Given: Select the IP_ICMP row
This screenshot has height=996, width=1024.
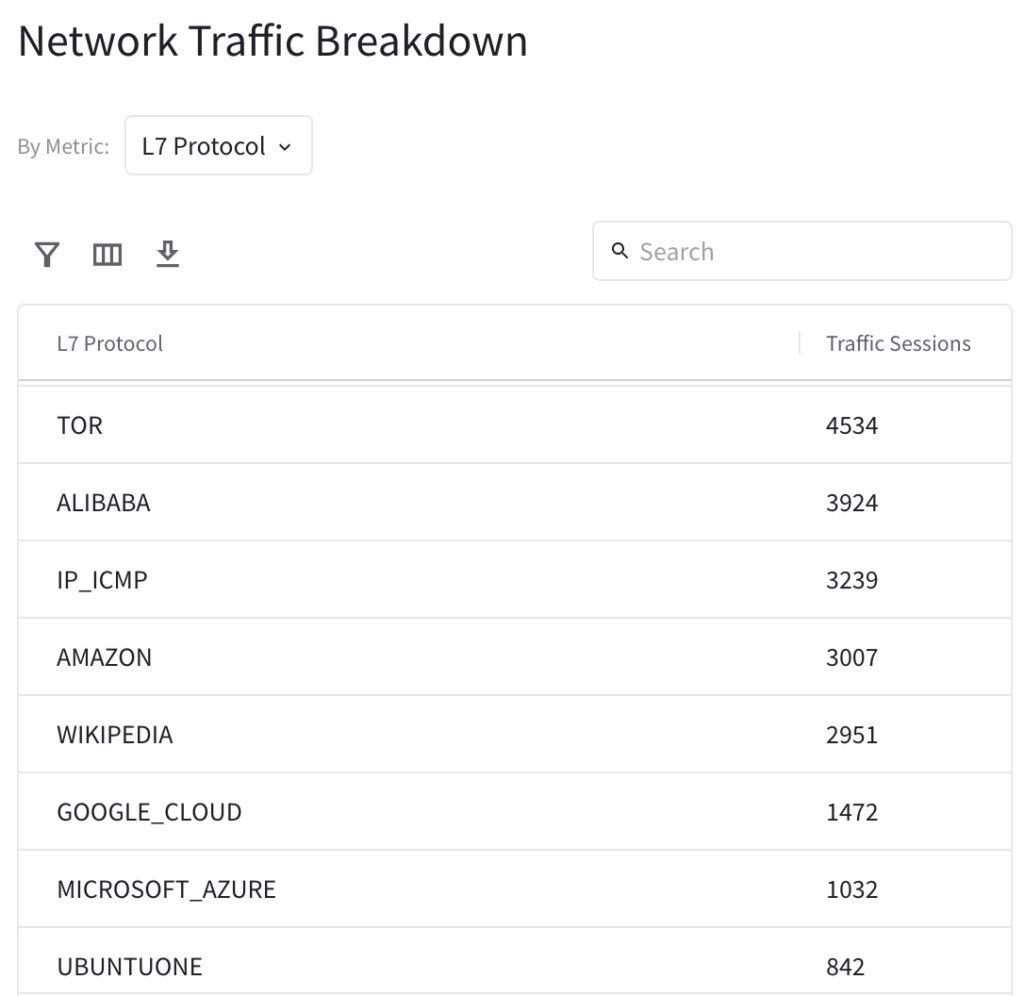Looking at the screenshot, I should click(x=515, y=580).
